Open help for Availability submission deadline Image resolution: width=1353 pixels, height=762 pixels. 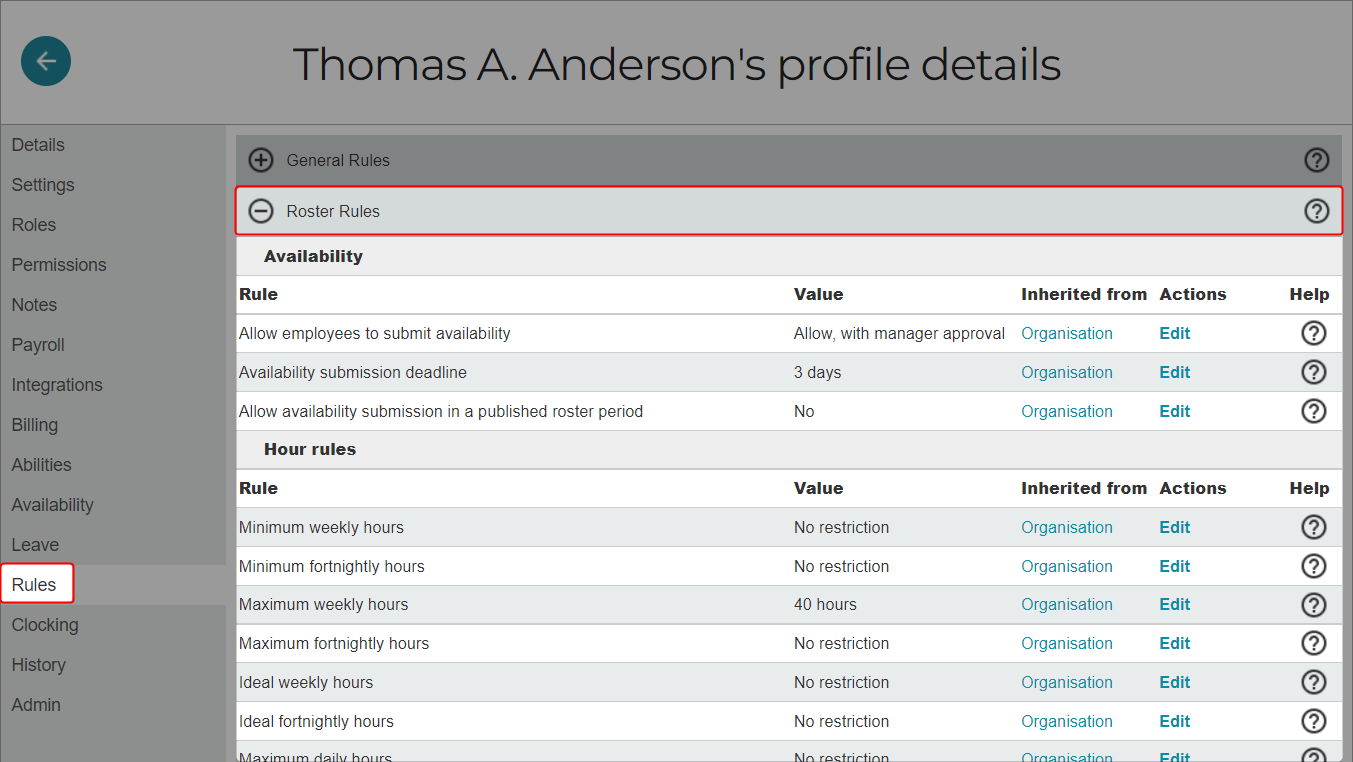pyautogui.click(x=1314, y=372)
